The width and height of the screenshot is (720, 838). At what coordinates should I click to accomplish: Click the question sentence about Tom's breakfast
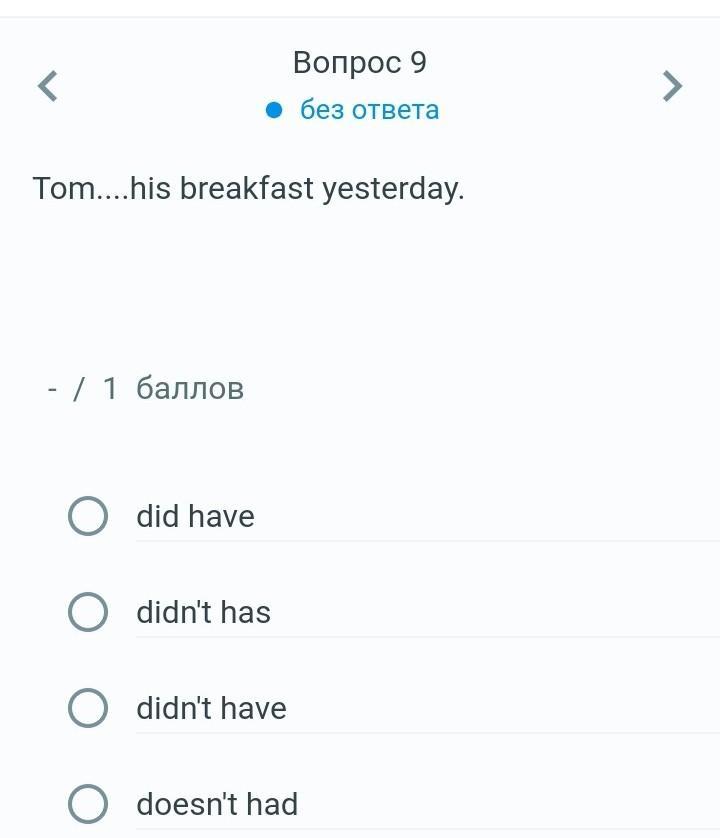point(249,189)
